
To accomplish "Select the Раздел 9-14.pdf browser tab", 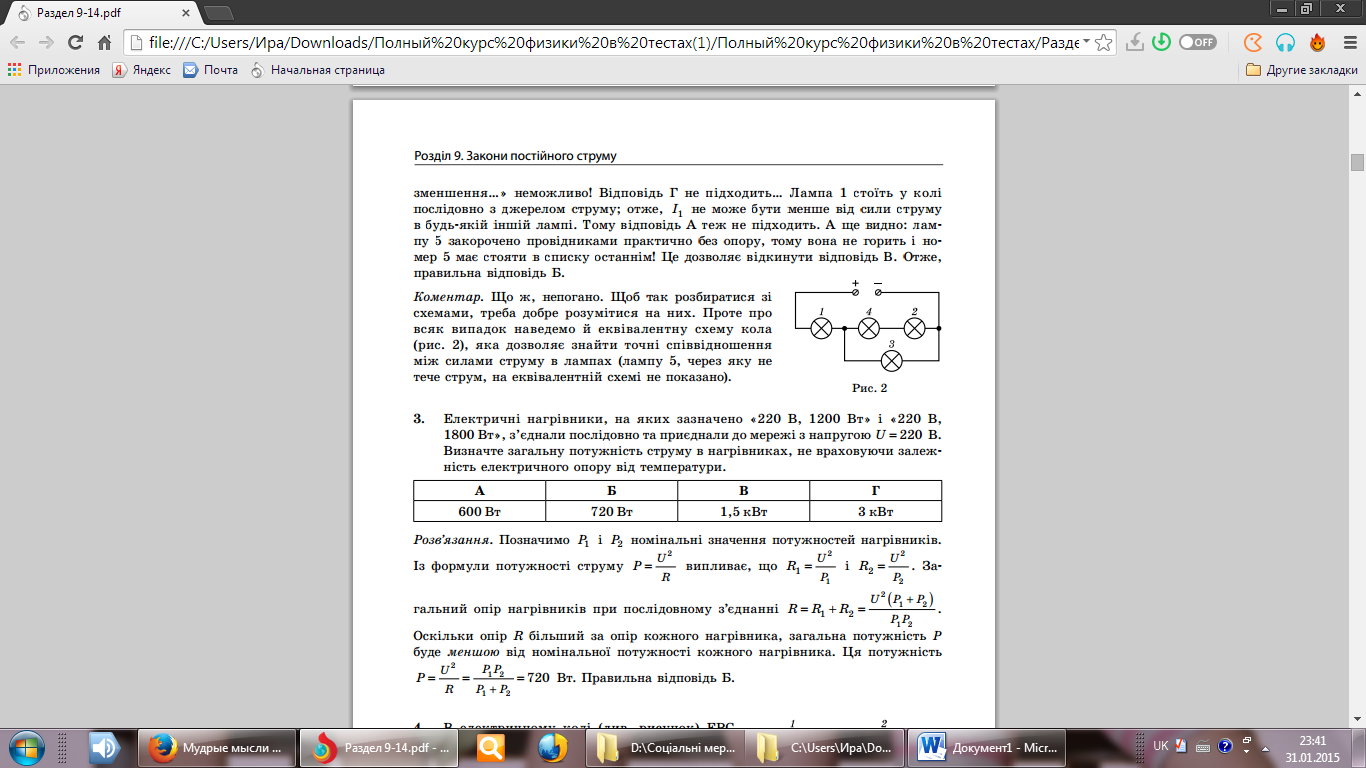I will pos(101,13).
